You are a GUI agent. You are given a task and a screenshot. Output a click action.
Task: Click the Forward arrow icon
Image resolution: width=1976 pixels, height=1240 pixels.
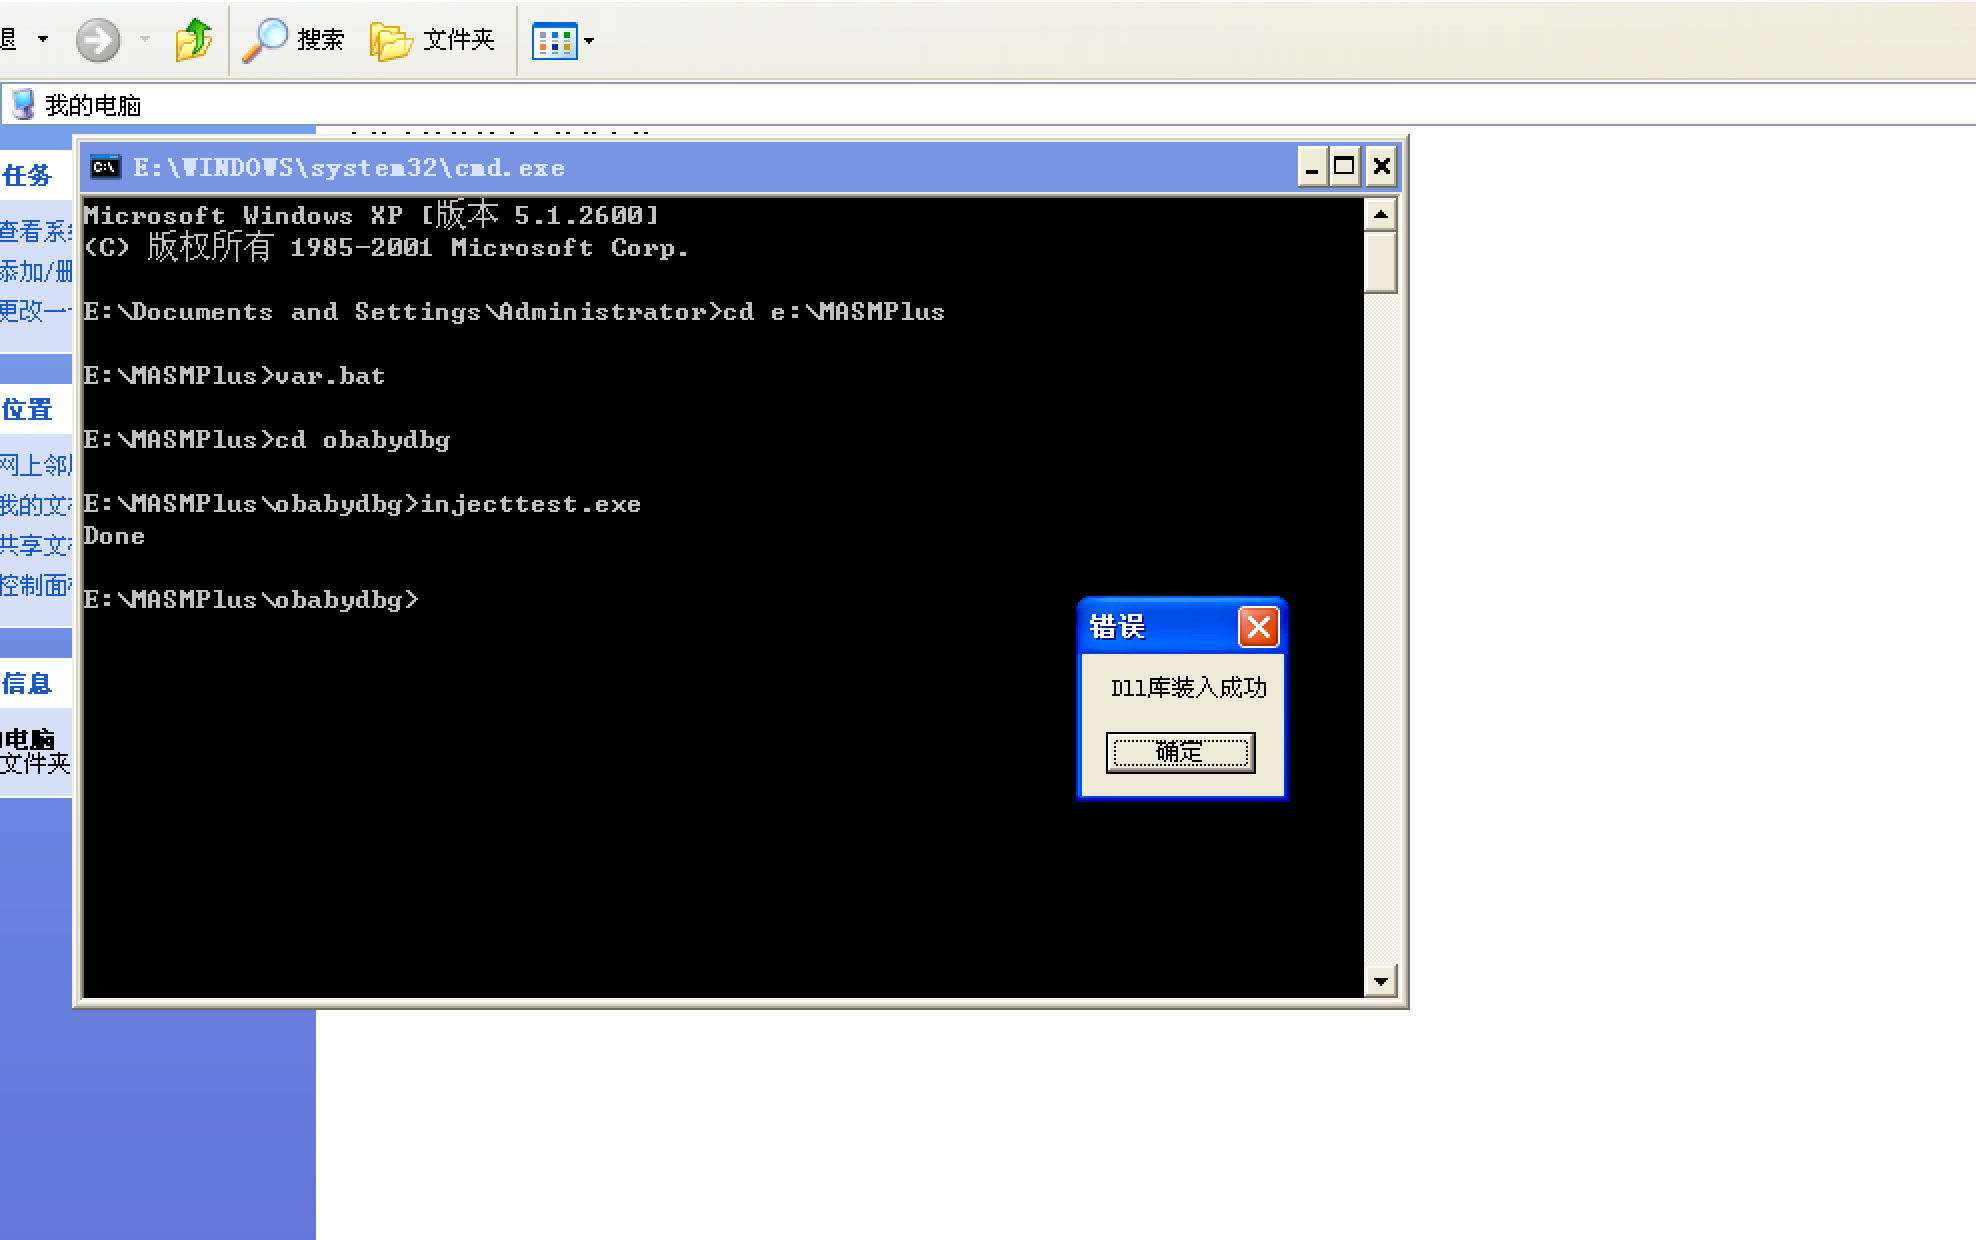coord(98,41)
